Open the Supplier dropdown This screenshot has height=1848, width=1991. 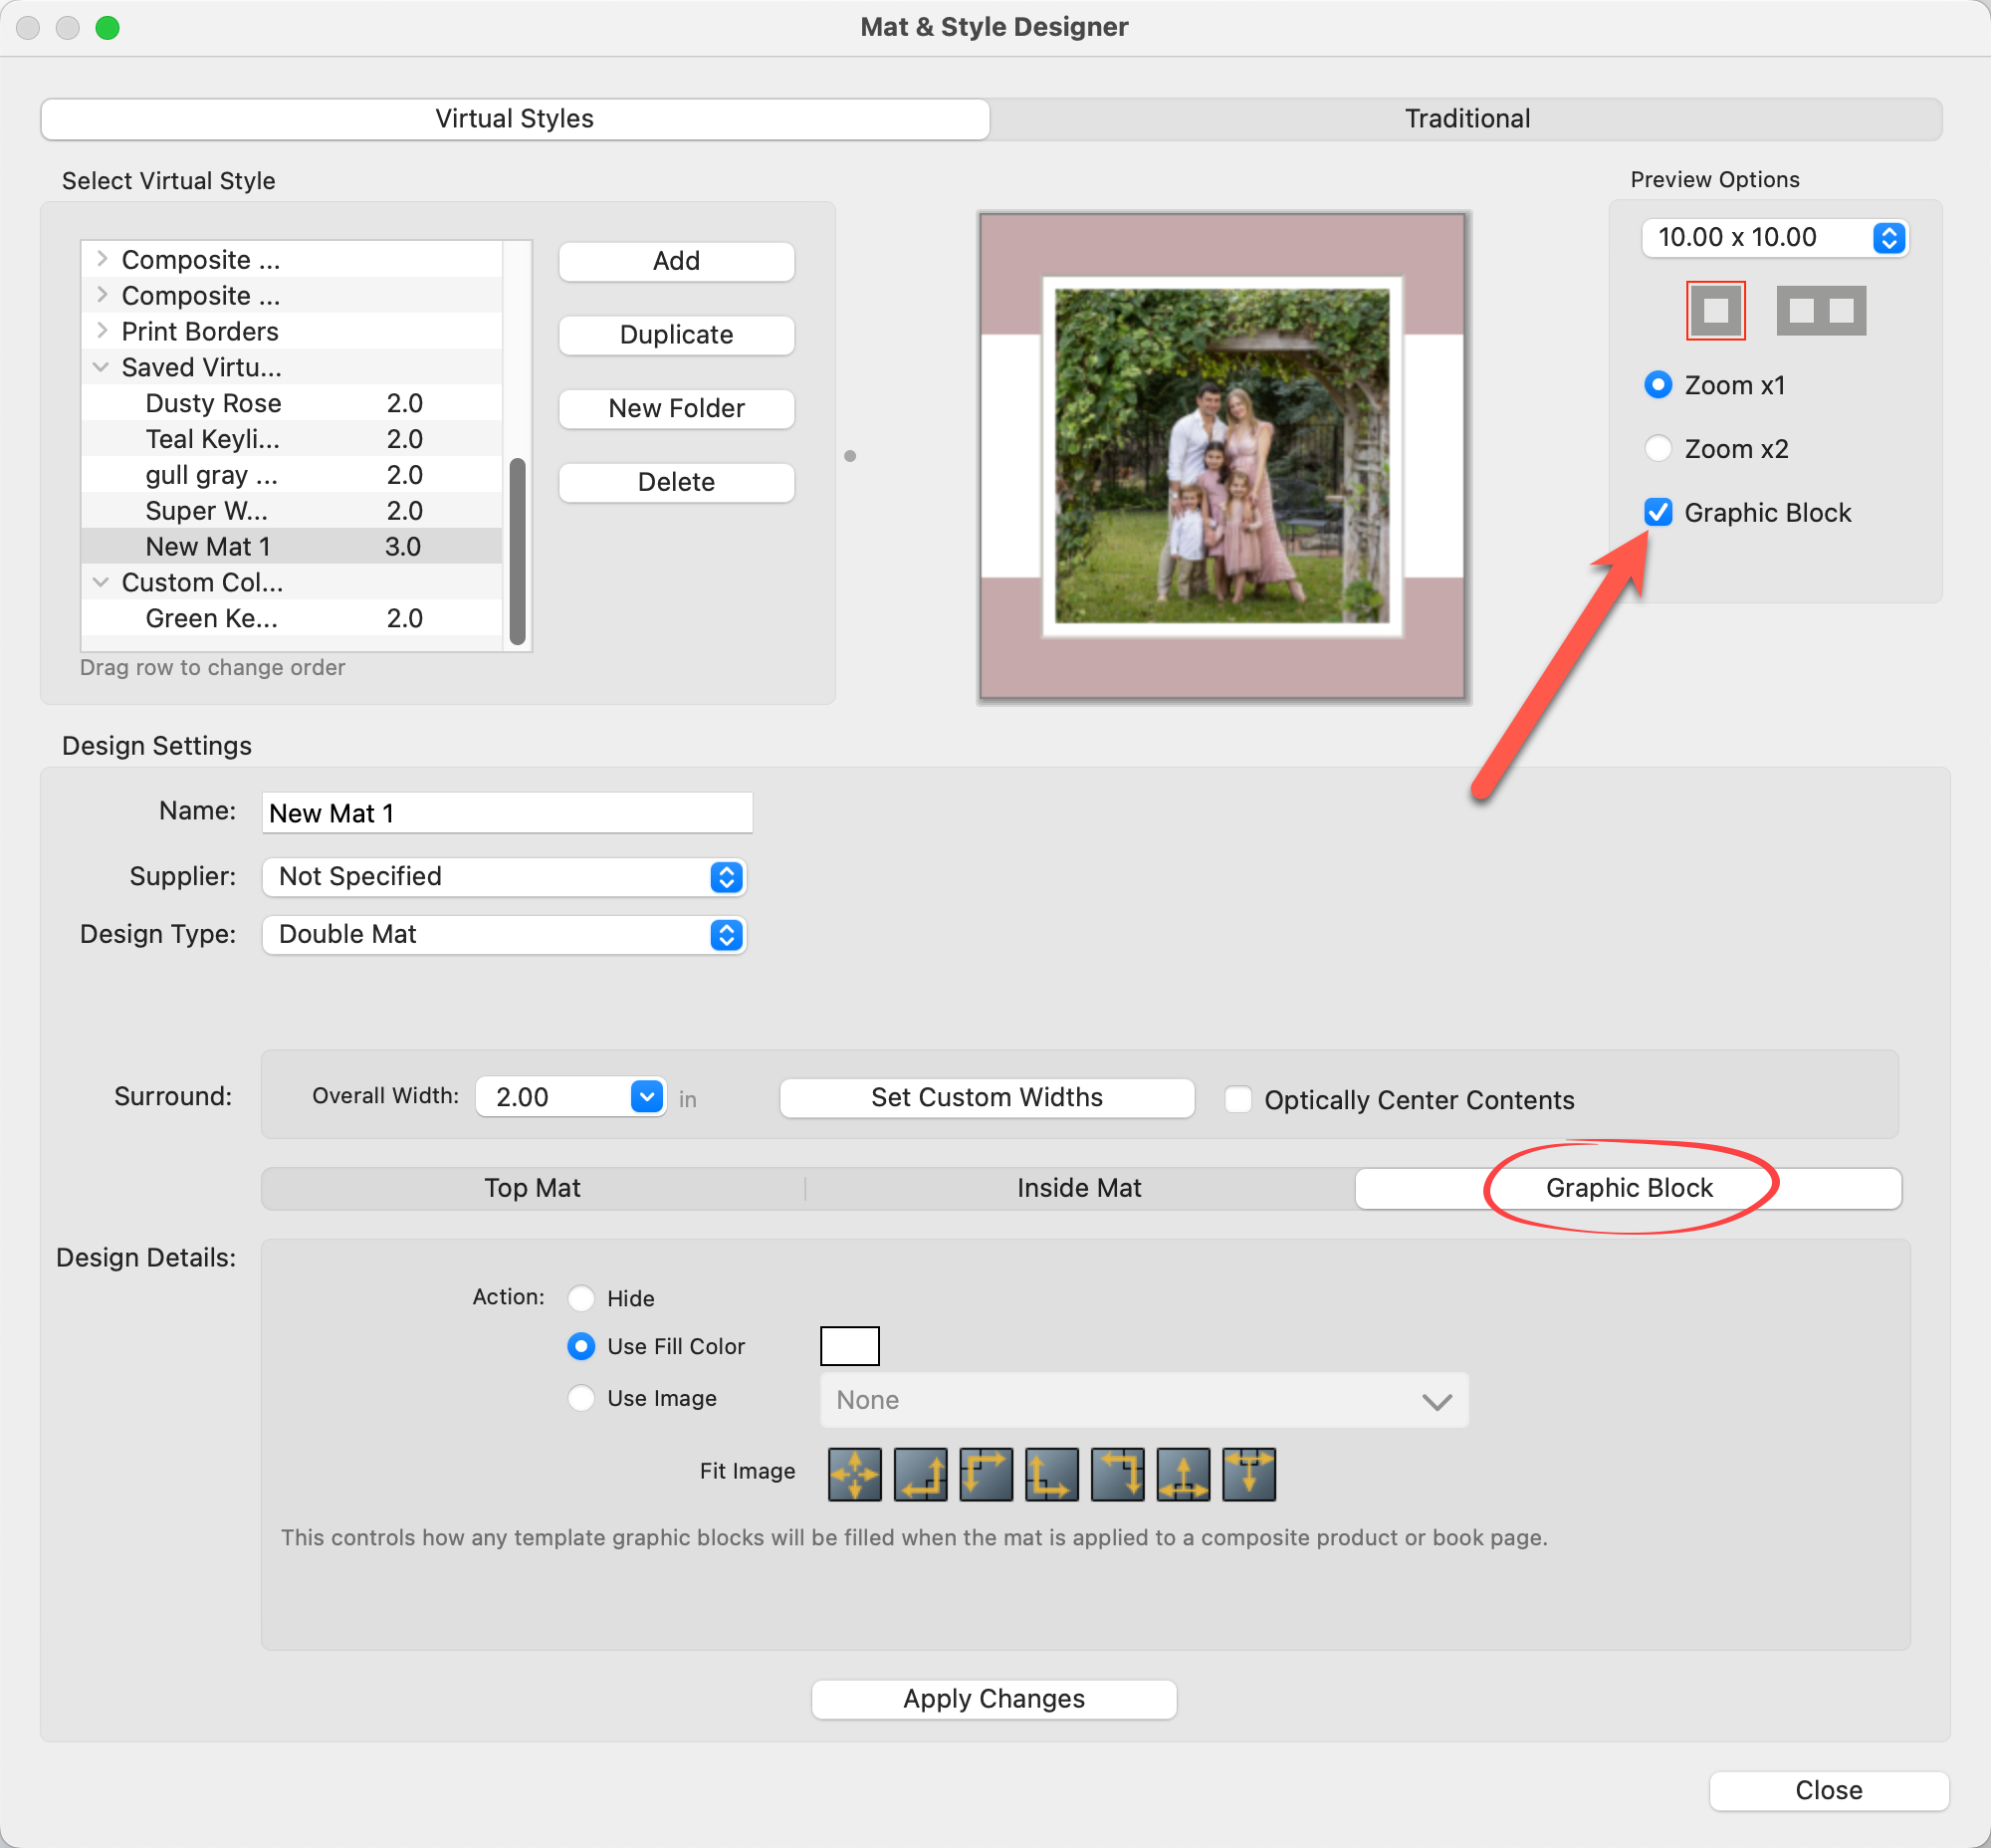tap(504, 876)
